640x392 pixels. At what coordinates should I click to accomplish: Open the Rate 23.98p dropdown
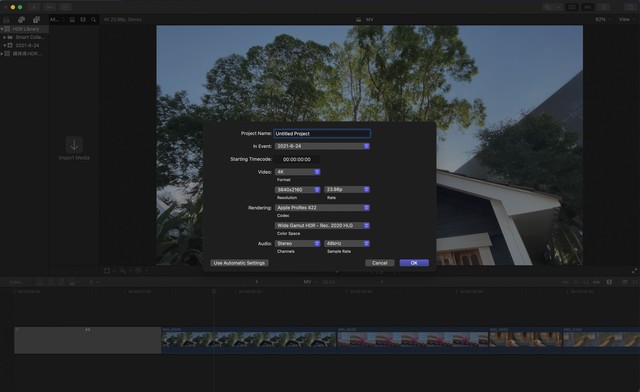347,189
